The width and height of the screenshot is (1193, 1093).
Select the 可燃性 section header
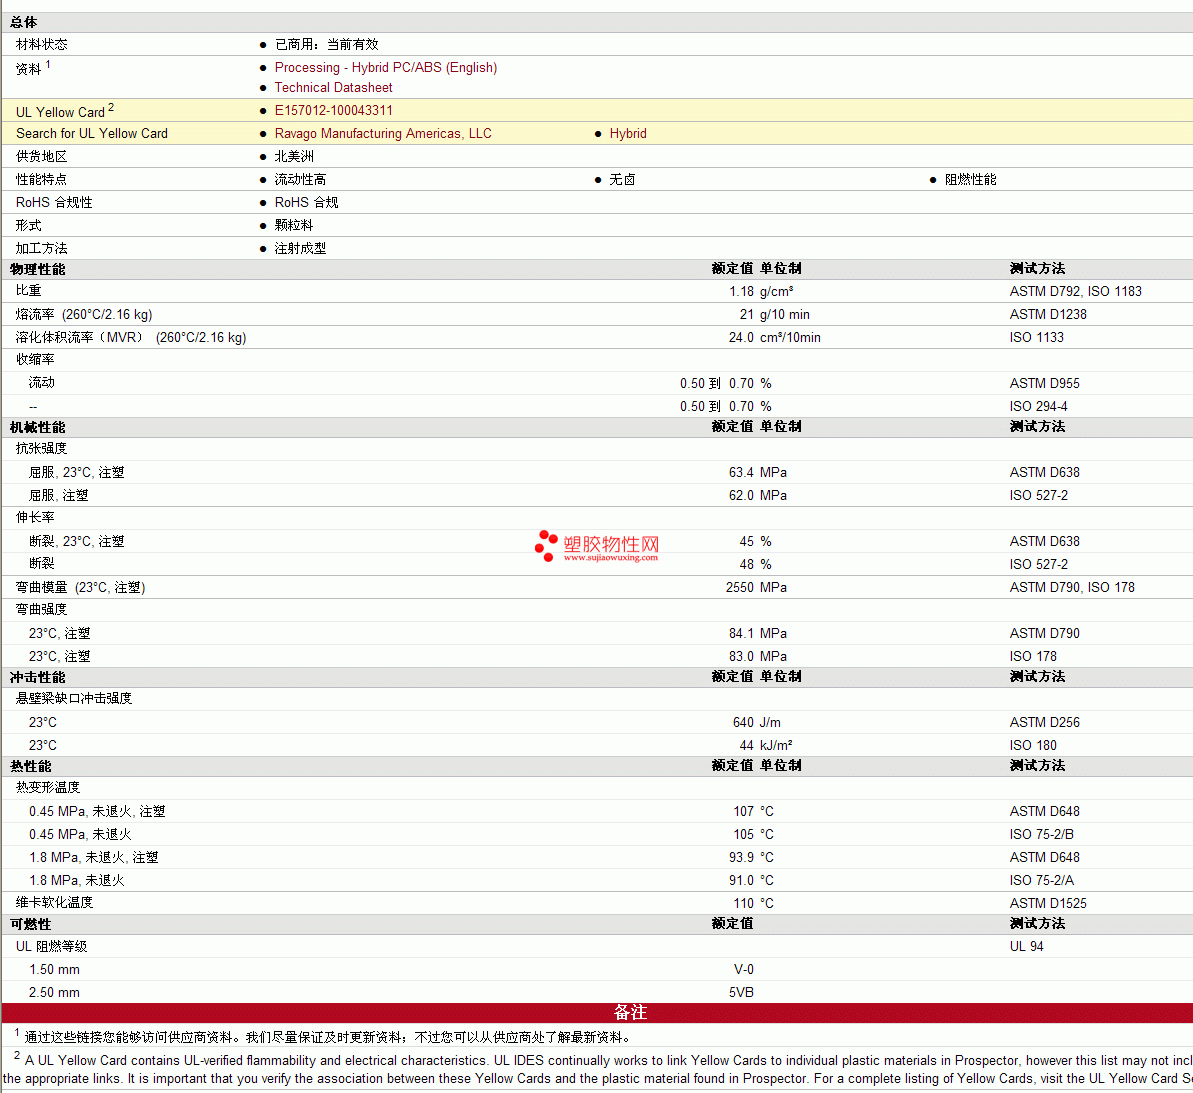point(30,924)
